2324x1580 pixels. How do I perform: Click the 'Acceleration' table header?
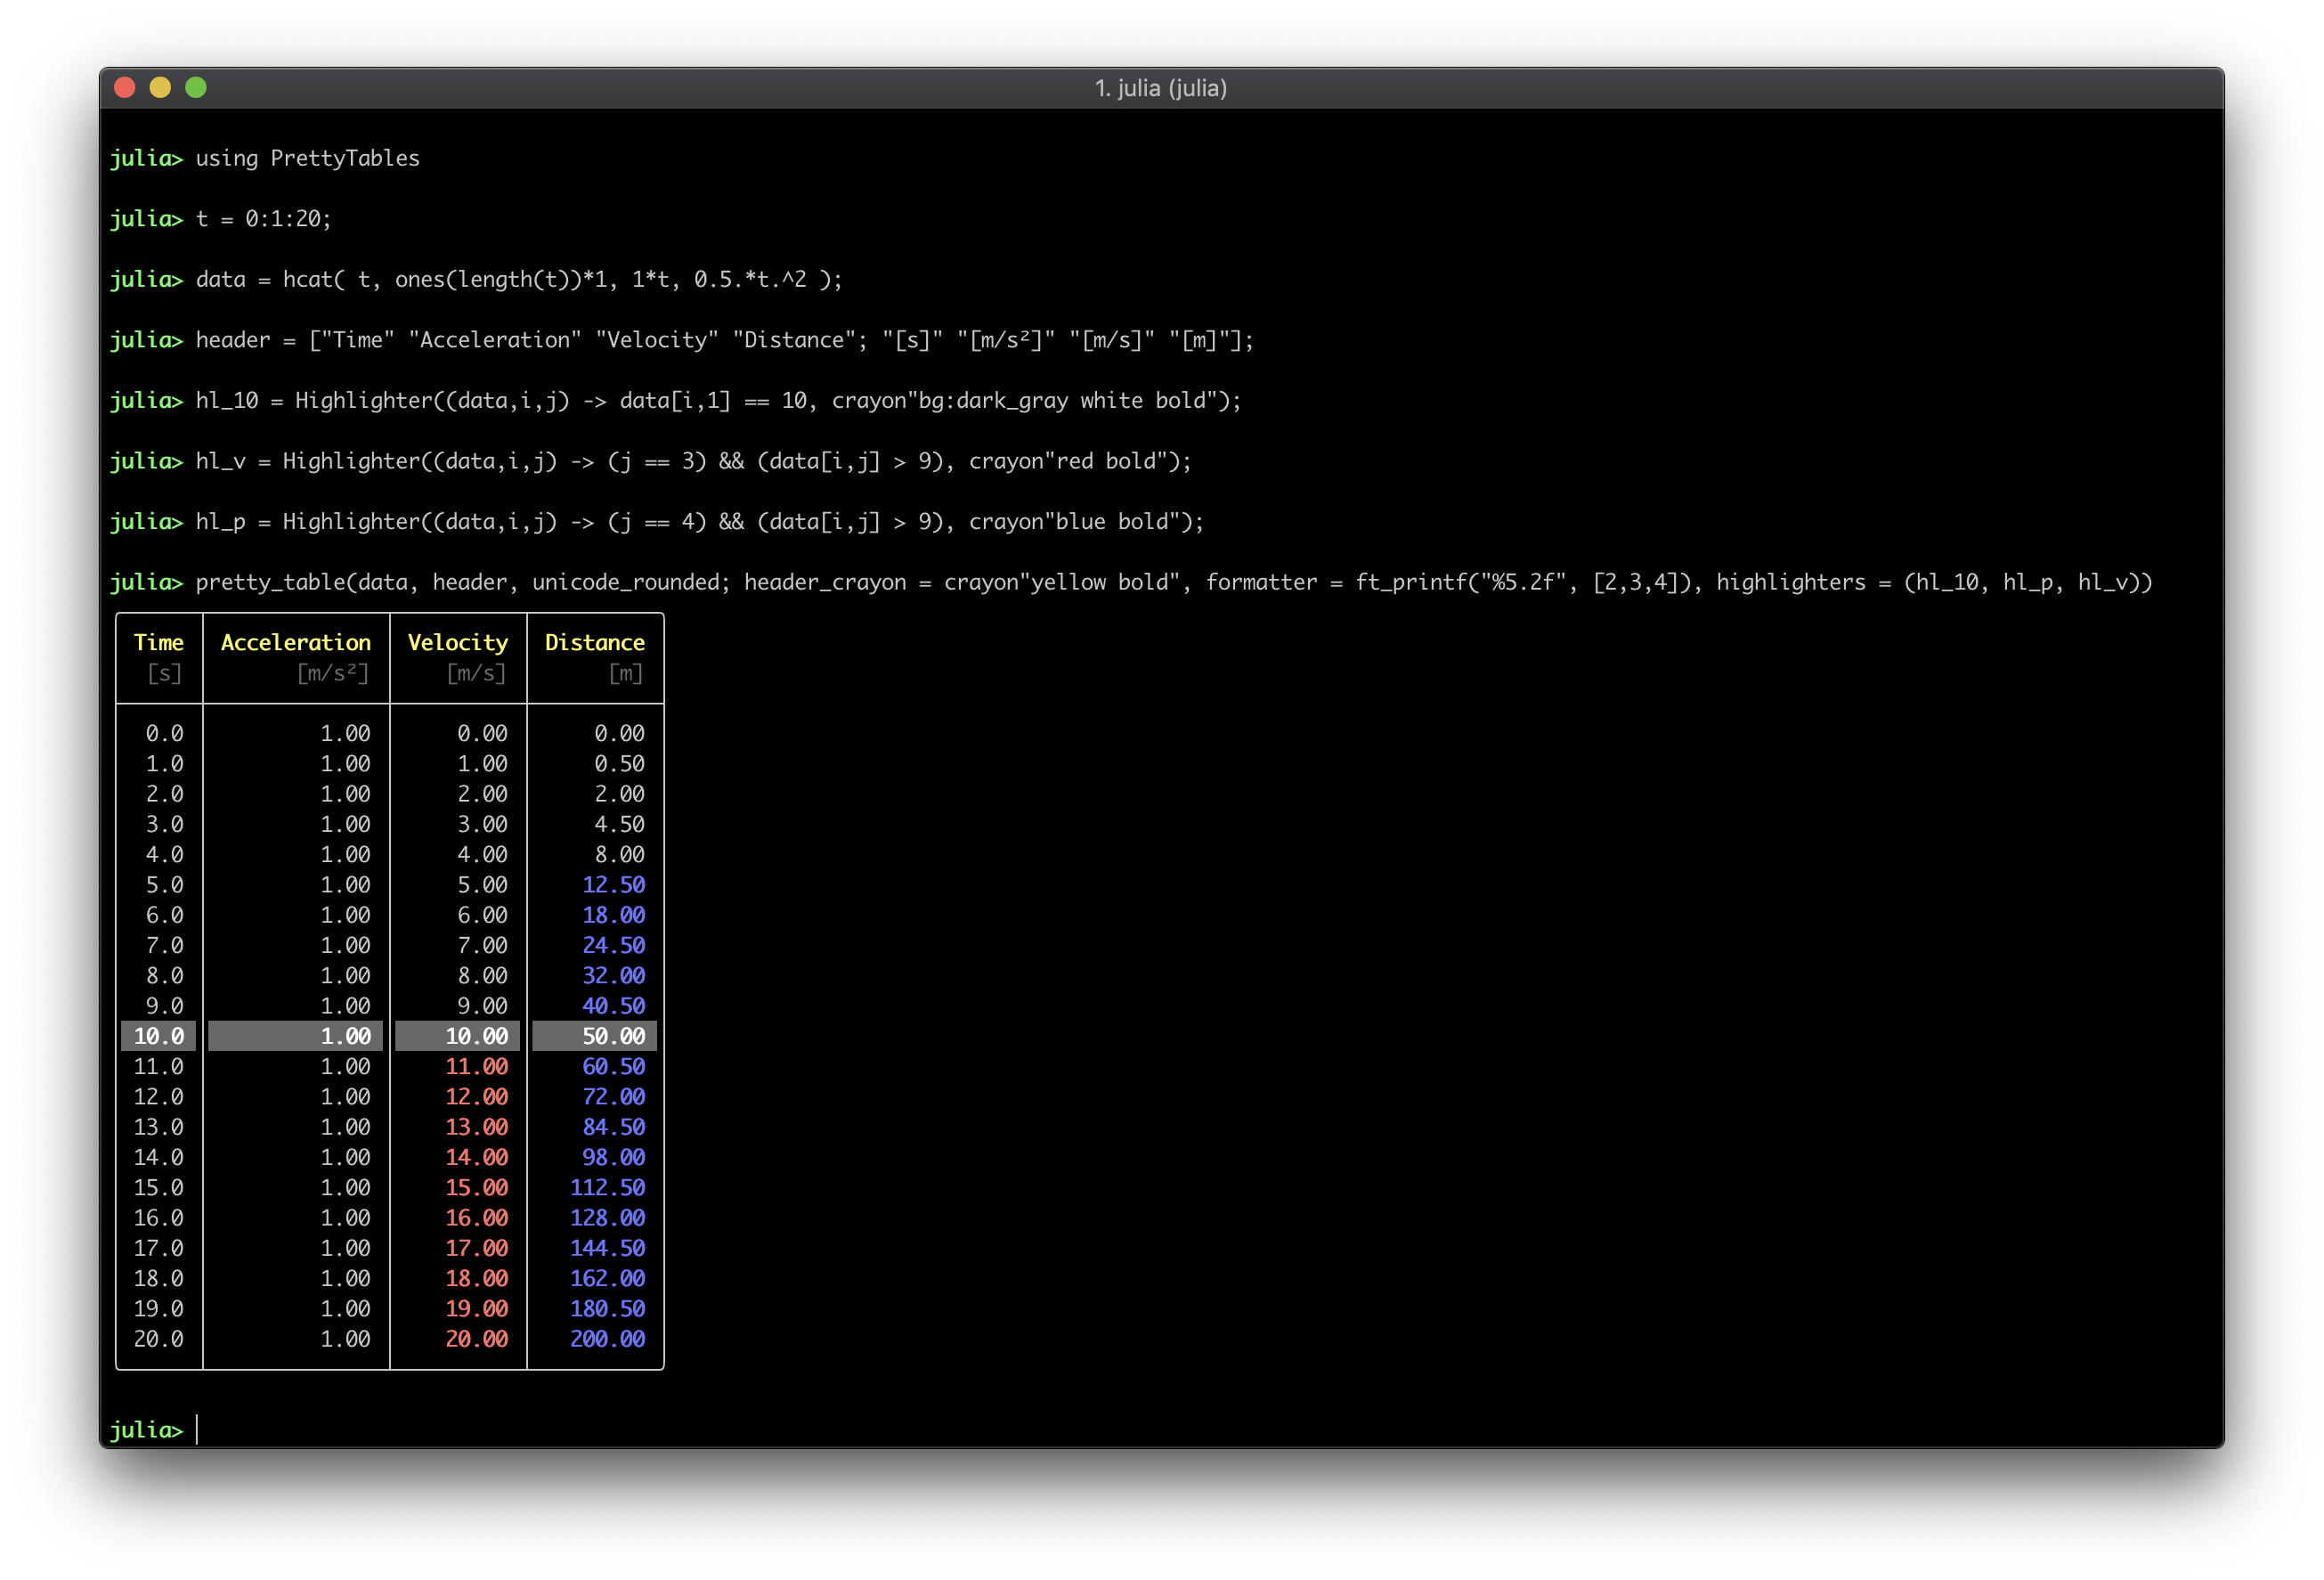[x=295, y=643]
